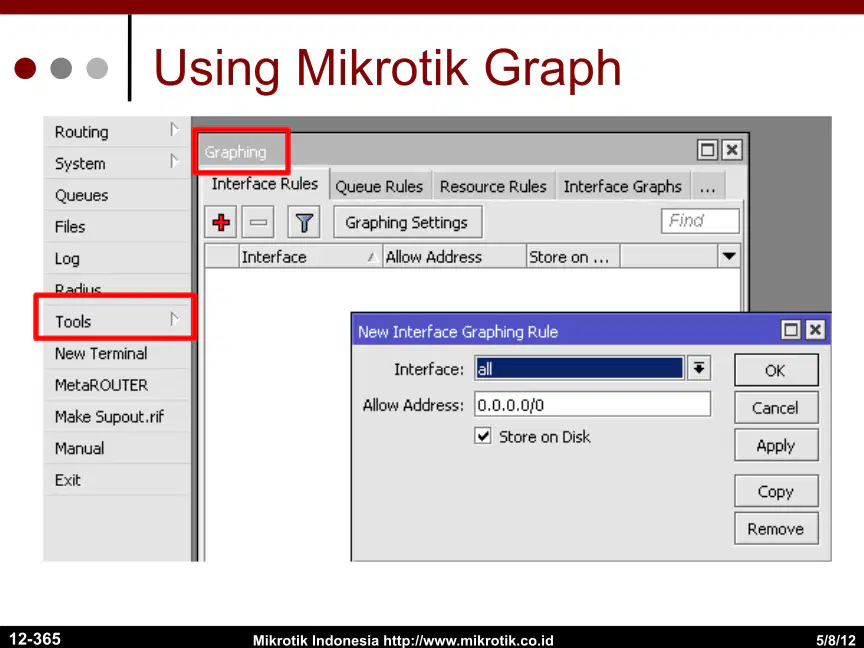Expand the Routing submenu
The image size is (864, 648).
click(174, 130)
